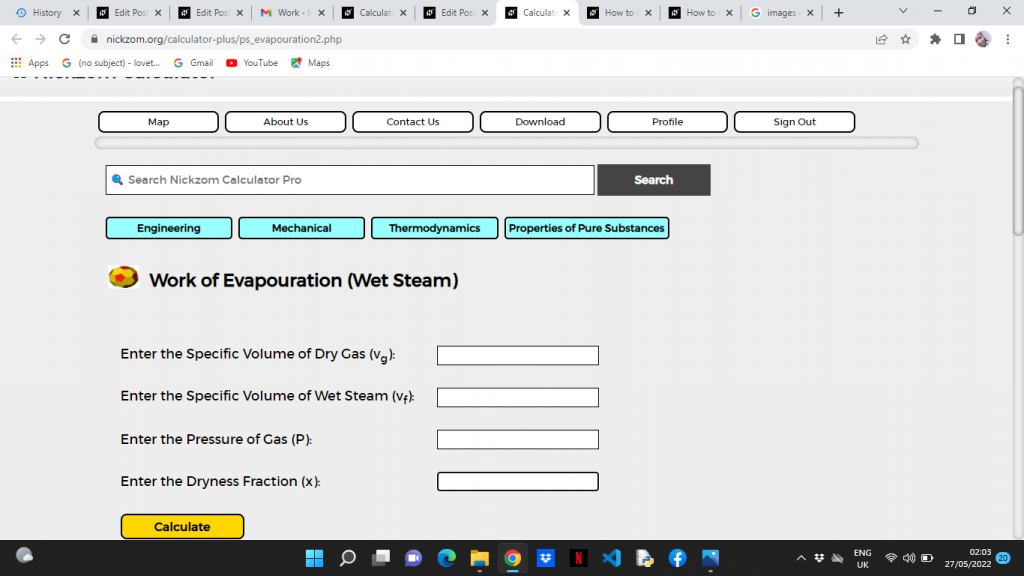The width and height of the screenshot is (1024, 576).
Task: Open File Explorer from the taskbar
Action: click(x=479, y=558)
